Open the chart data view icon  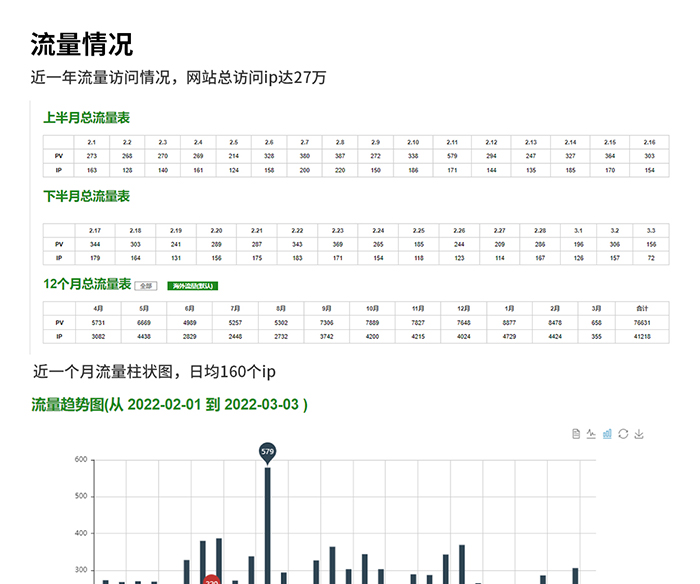pyautogui.click(x=576, y=434)
